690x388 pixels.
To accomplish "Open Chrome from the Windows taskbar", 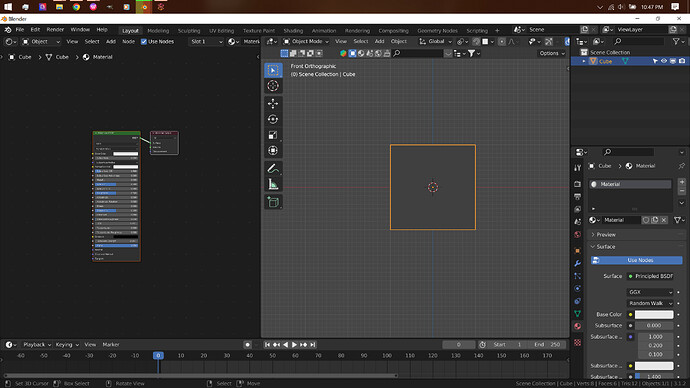I will pos(76,7).
